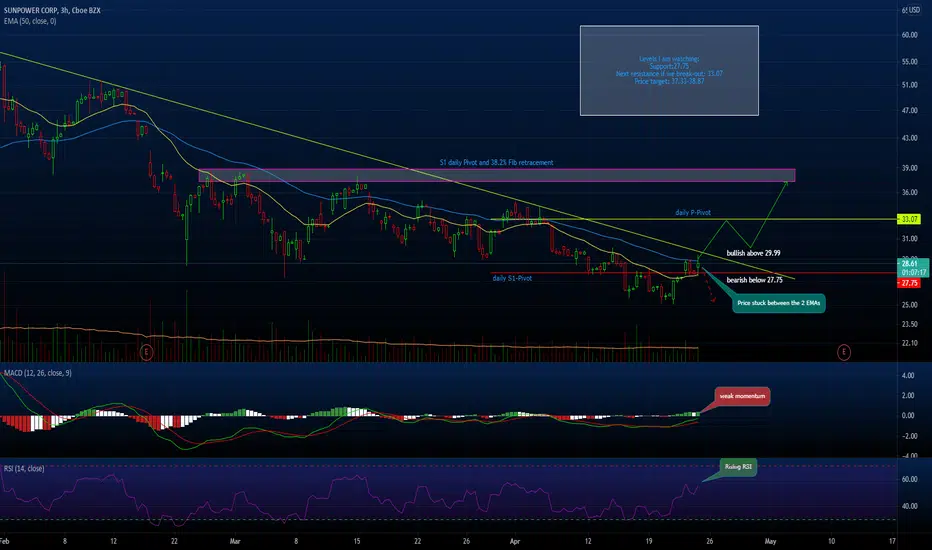Click the 36.00 price axis value
Viewport: 932px width, 550px height.
click(x=909, y=192)
